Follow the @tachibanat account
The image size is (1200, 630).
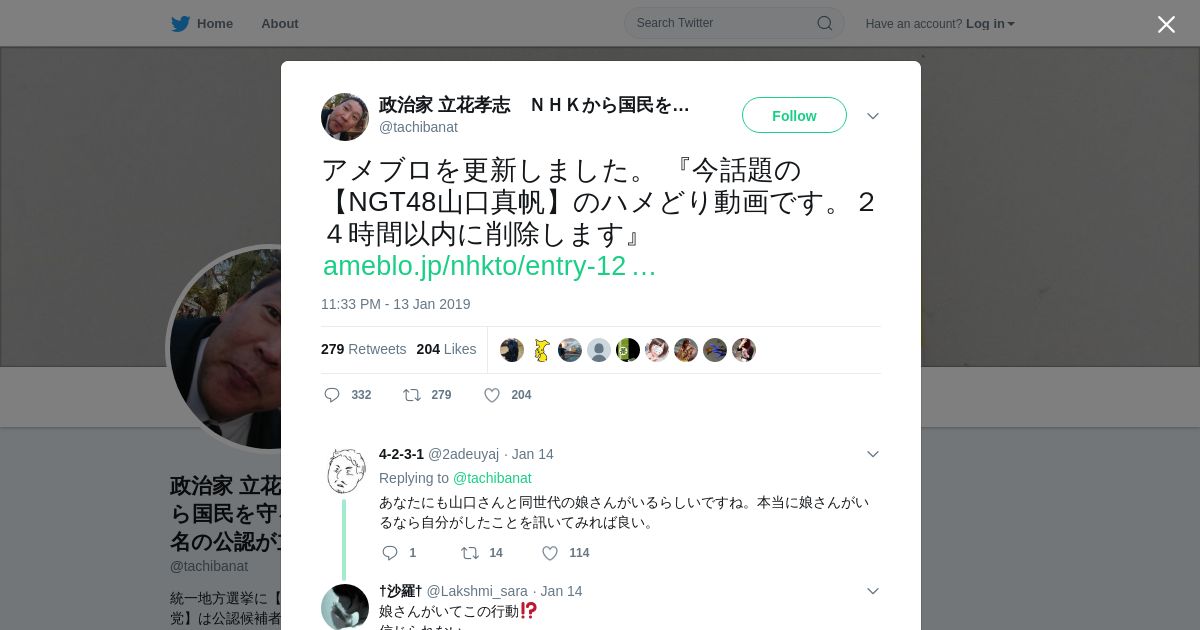pyautogui.click(x=794, y=116)
